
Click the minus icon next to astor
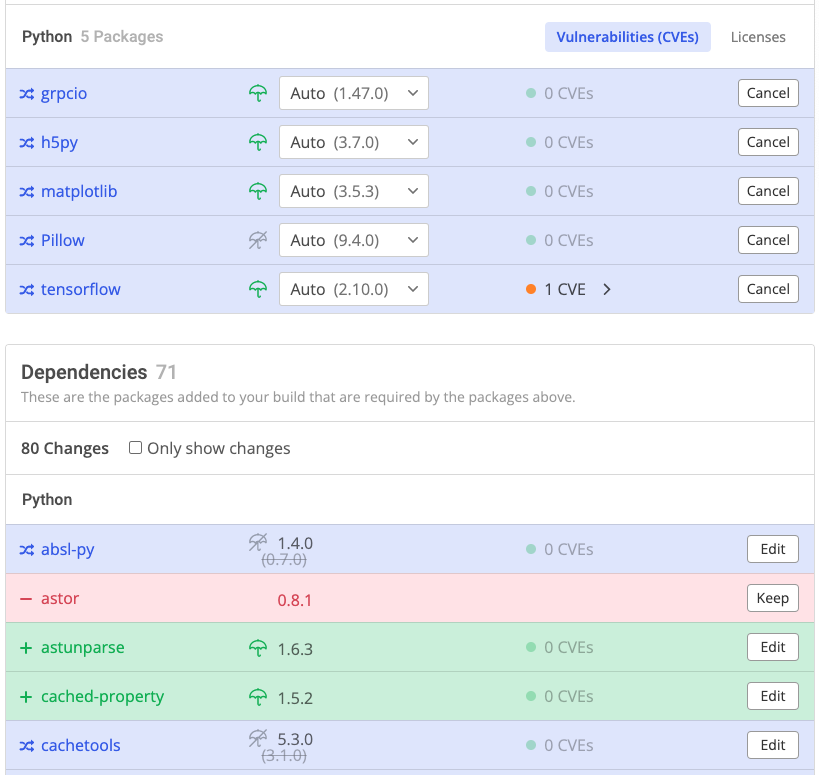pyautogui.click(x=25, y=598)
